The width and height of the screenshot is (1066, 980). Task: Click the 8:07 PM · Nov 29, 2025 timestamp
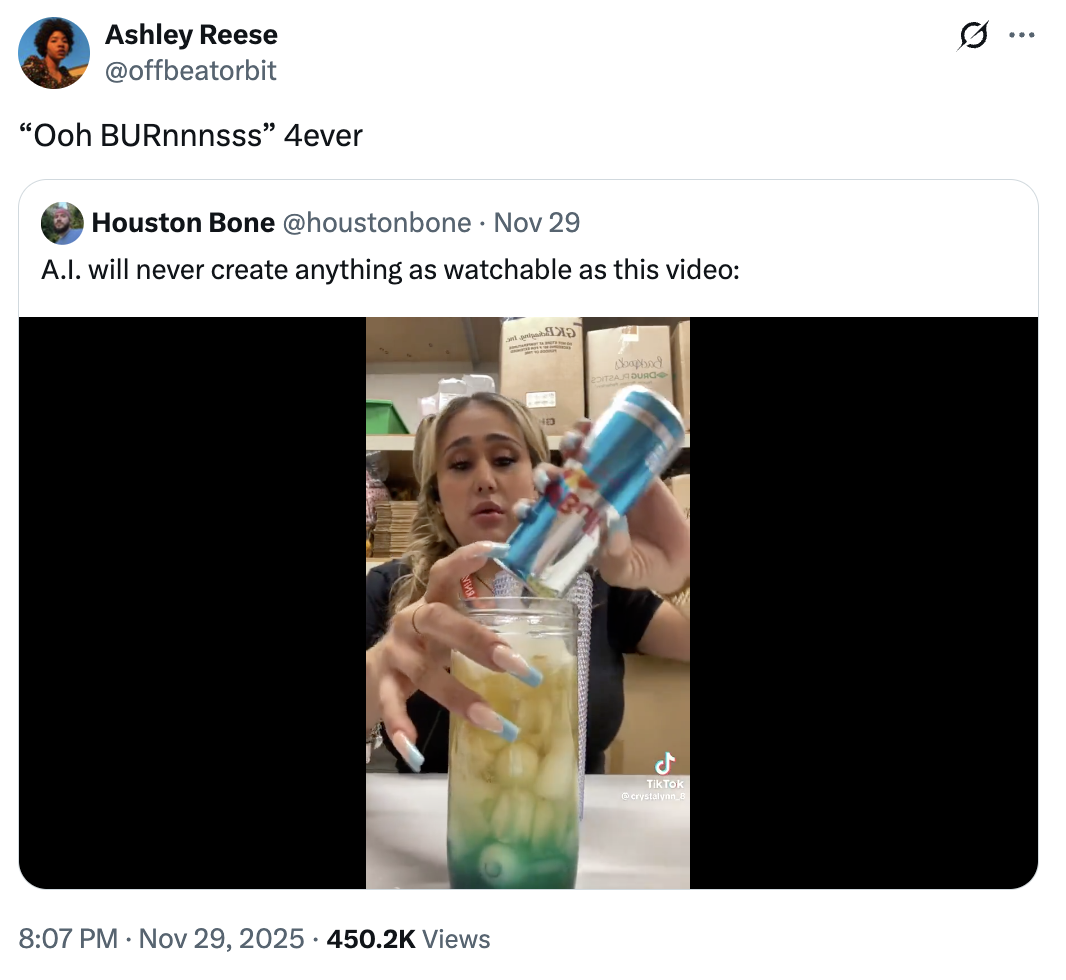[x=161, y=939]
